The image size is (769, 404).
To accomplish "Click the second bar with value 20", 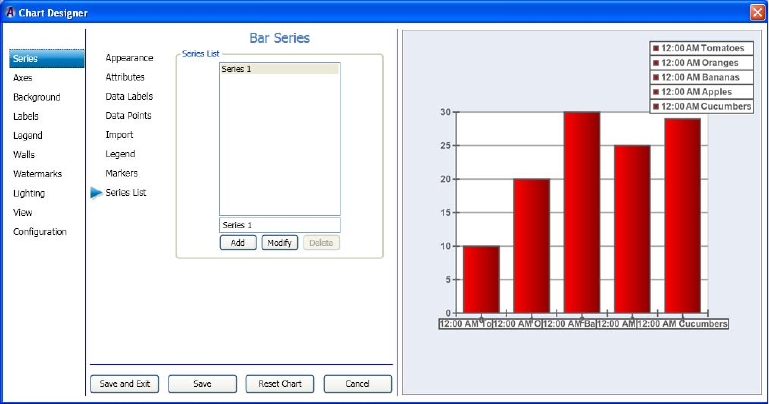I will pos(532,246).
